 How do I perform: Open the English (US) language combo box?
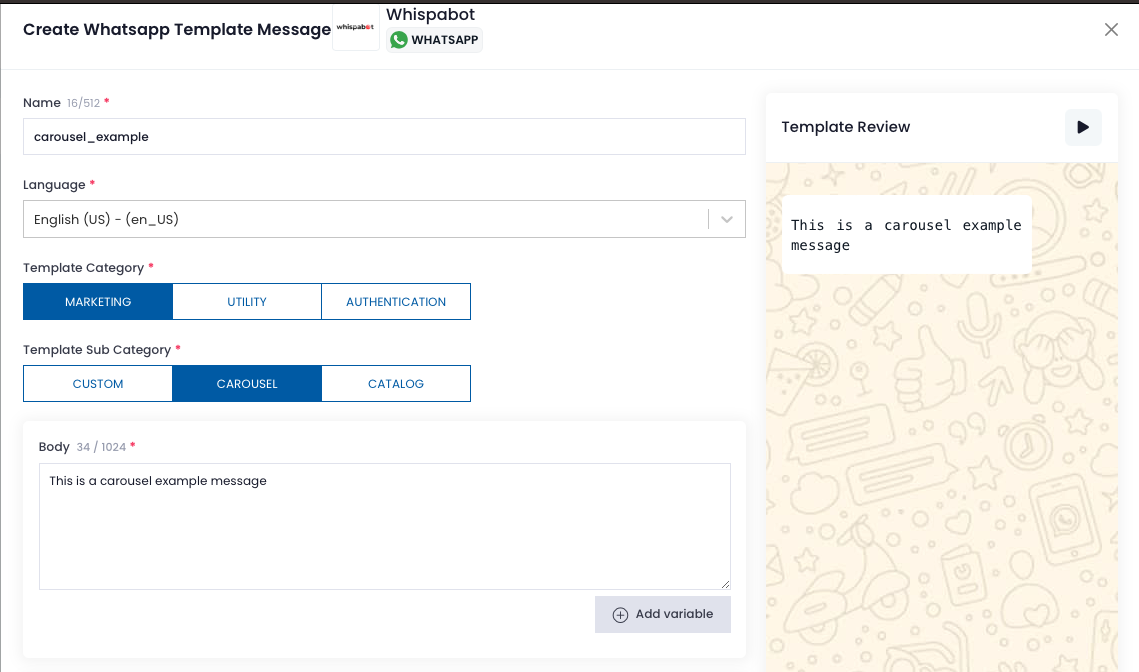point(384,219)
